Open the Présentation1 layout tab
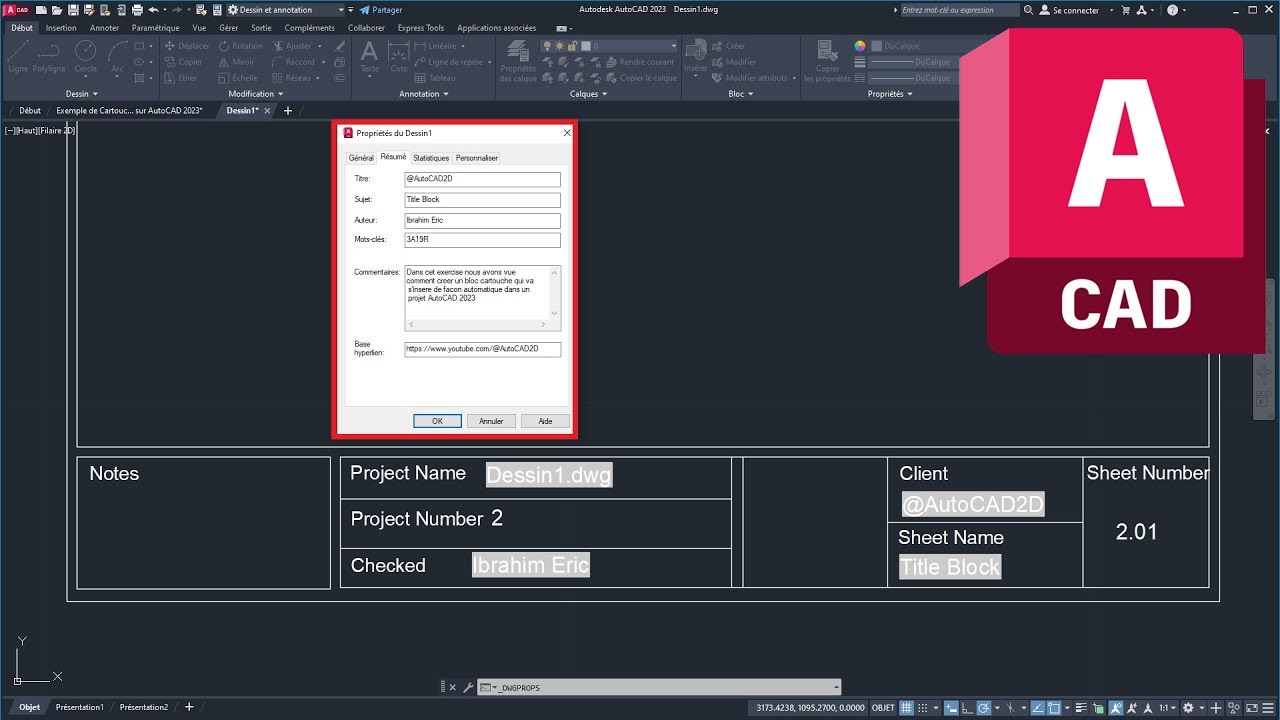The image size is (1280, 720). 79,707
